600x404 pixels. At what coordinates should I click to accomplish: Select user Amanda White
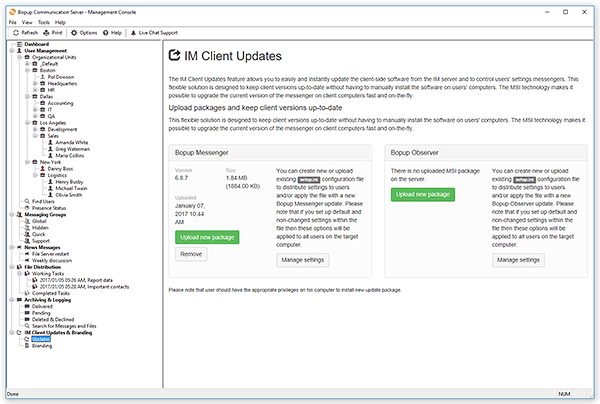[x=72, y=142]
